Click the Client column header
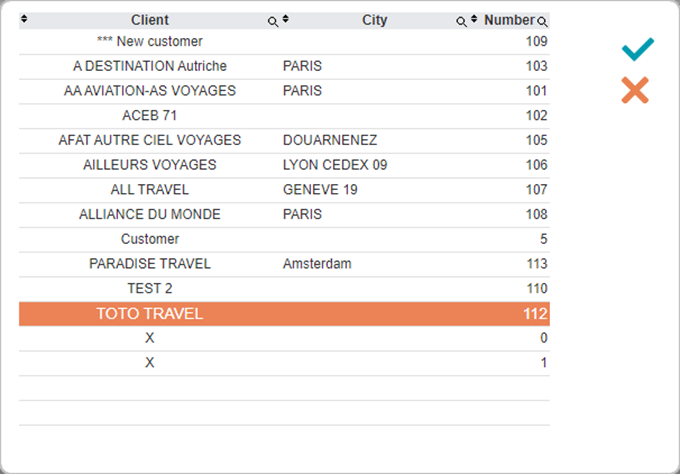Screen dimensions: 680x474 pos(150,20)
